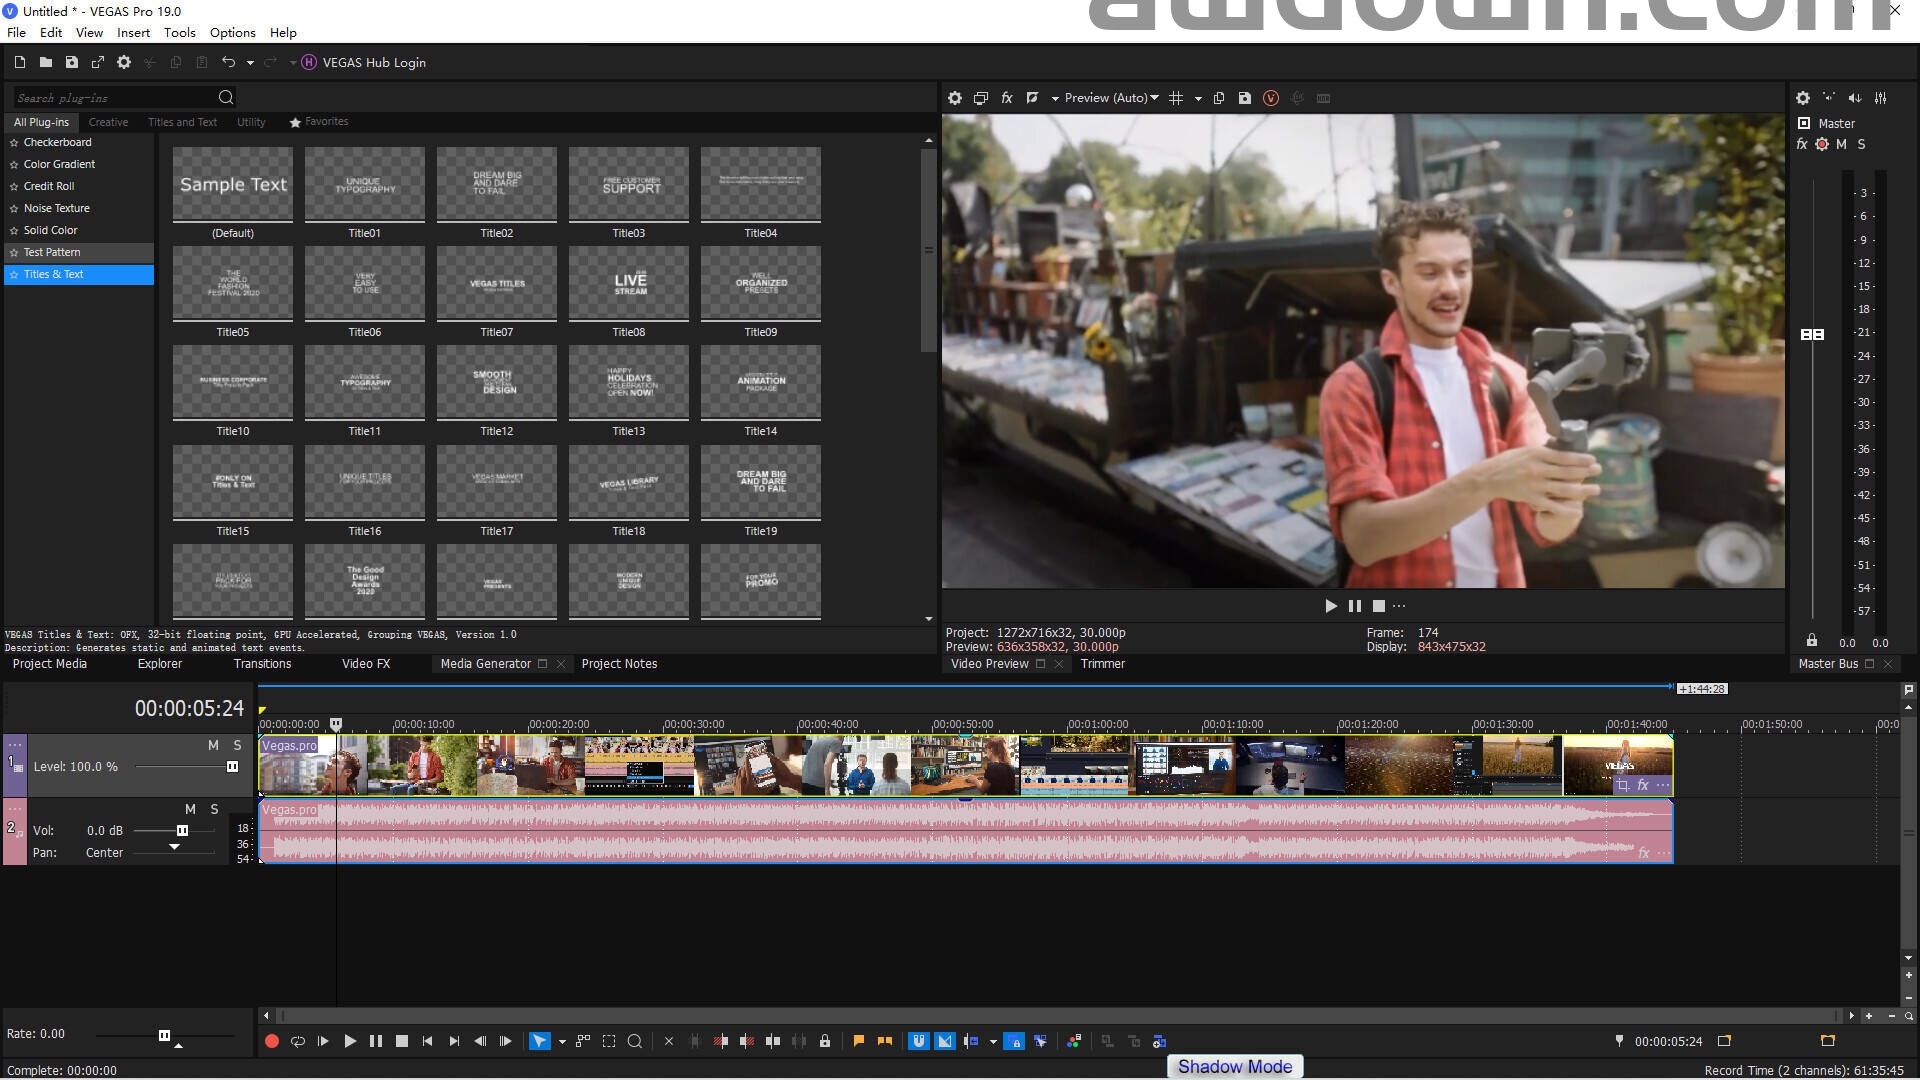
Task: Select the Zoom magnifier edit tool
Action: point(634,1041)
